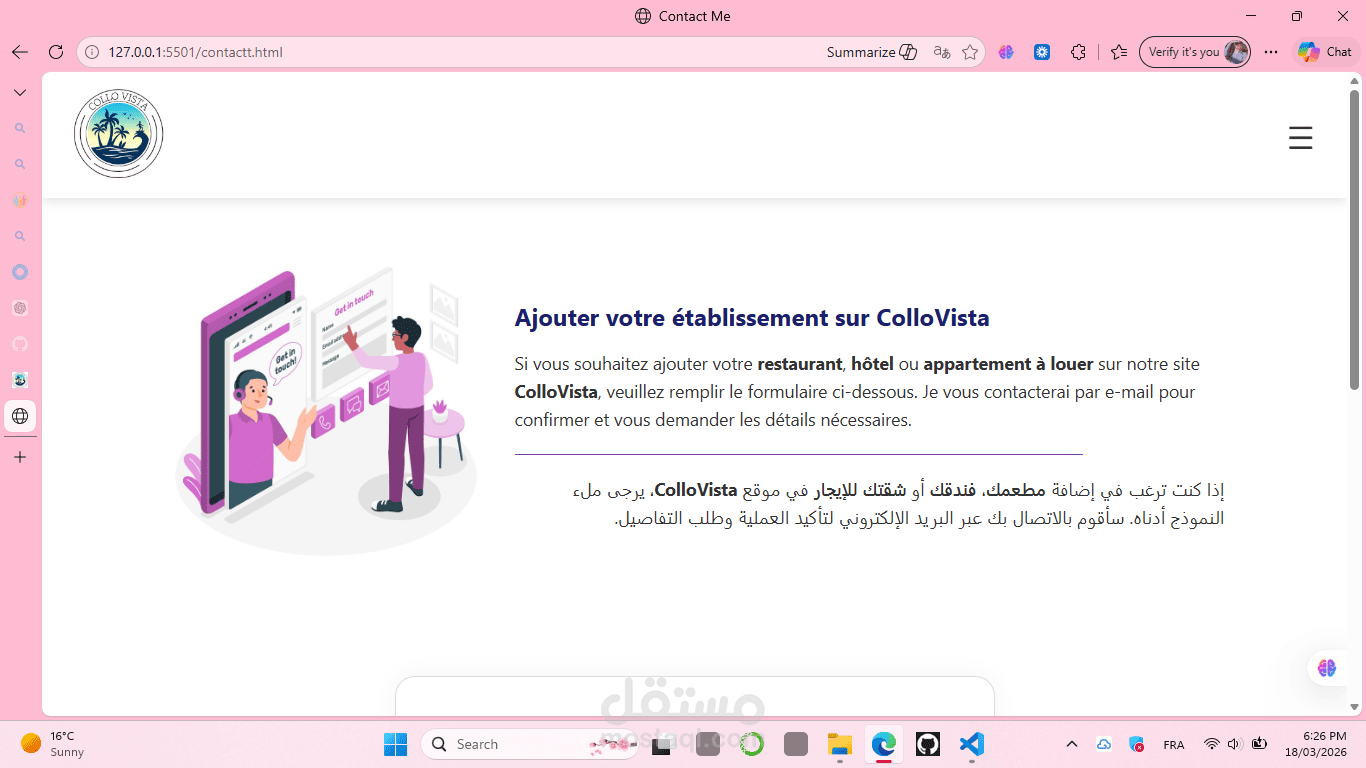The image size is (1366, 768).
Task: Open Visual Studio Code from taskbar
Action: pyautogui.click(x=971, y=744)
